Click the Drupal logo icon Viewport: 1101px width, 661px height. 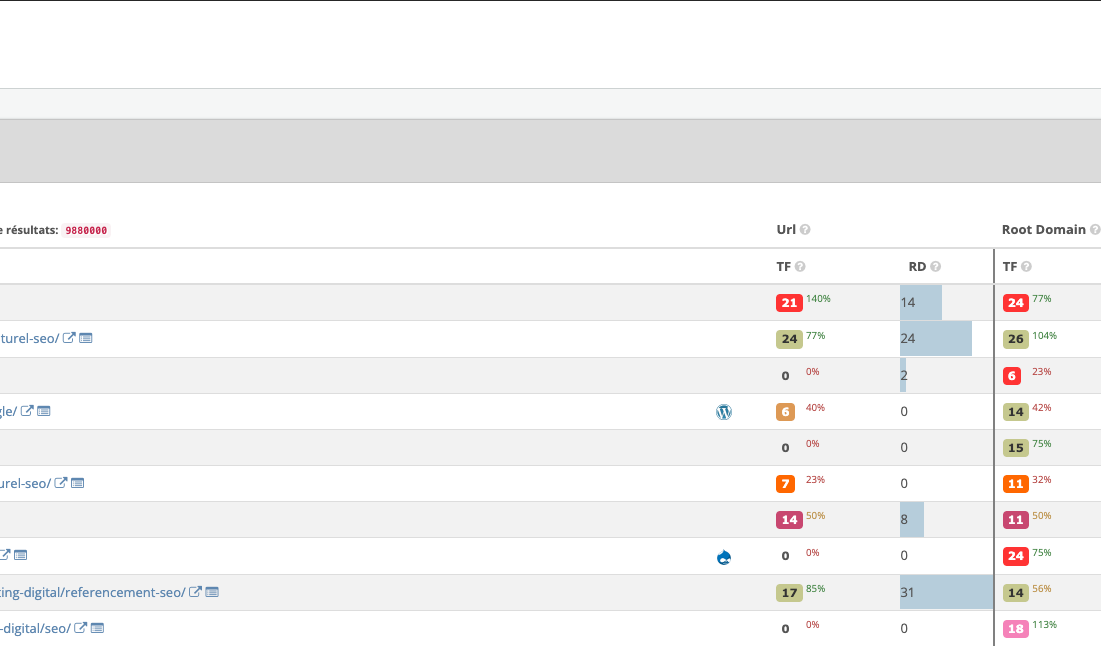[724, 557]
